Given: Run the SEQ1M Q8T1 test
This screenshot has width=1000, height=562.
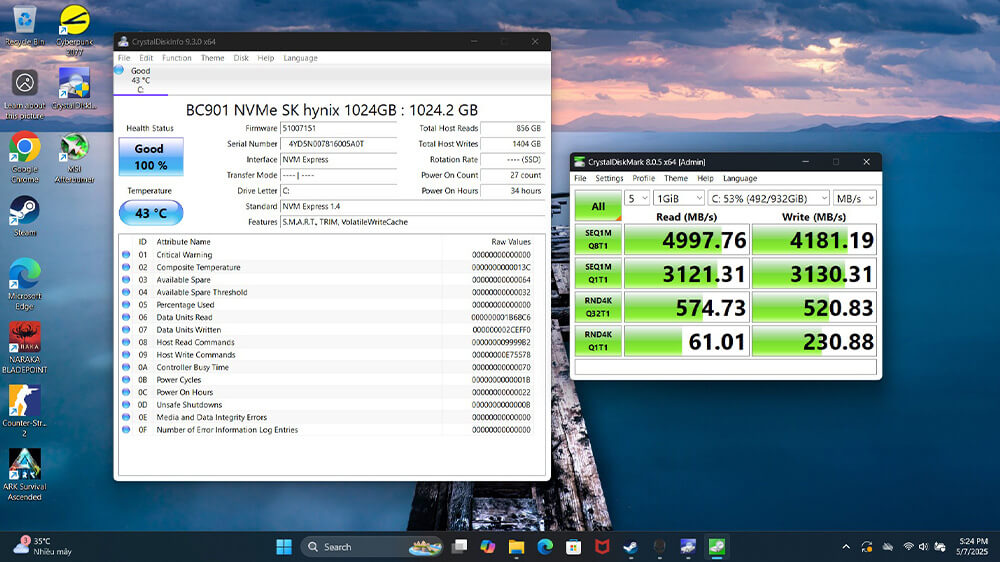Looking at the screenshot, I should (x=598, y=240).
